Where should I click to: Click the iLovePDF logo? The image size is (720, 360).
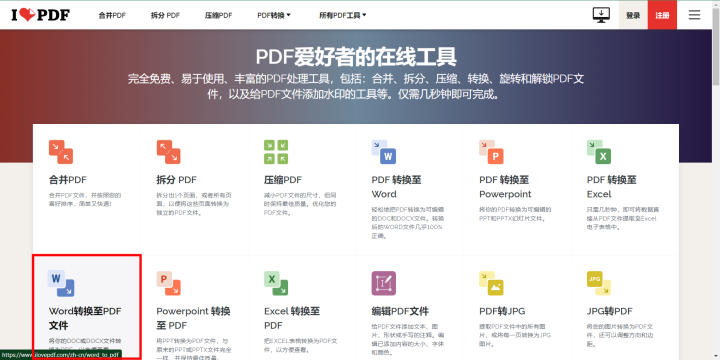(40, 15)
